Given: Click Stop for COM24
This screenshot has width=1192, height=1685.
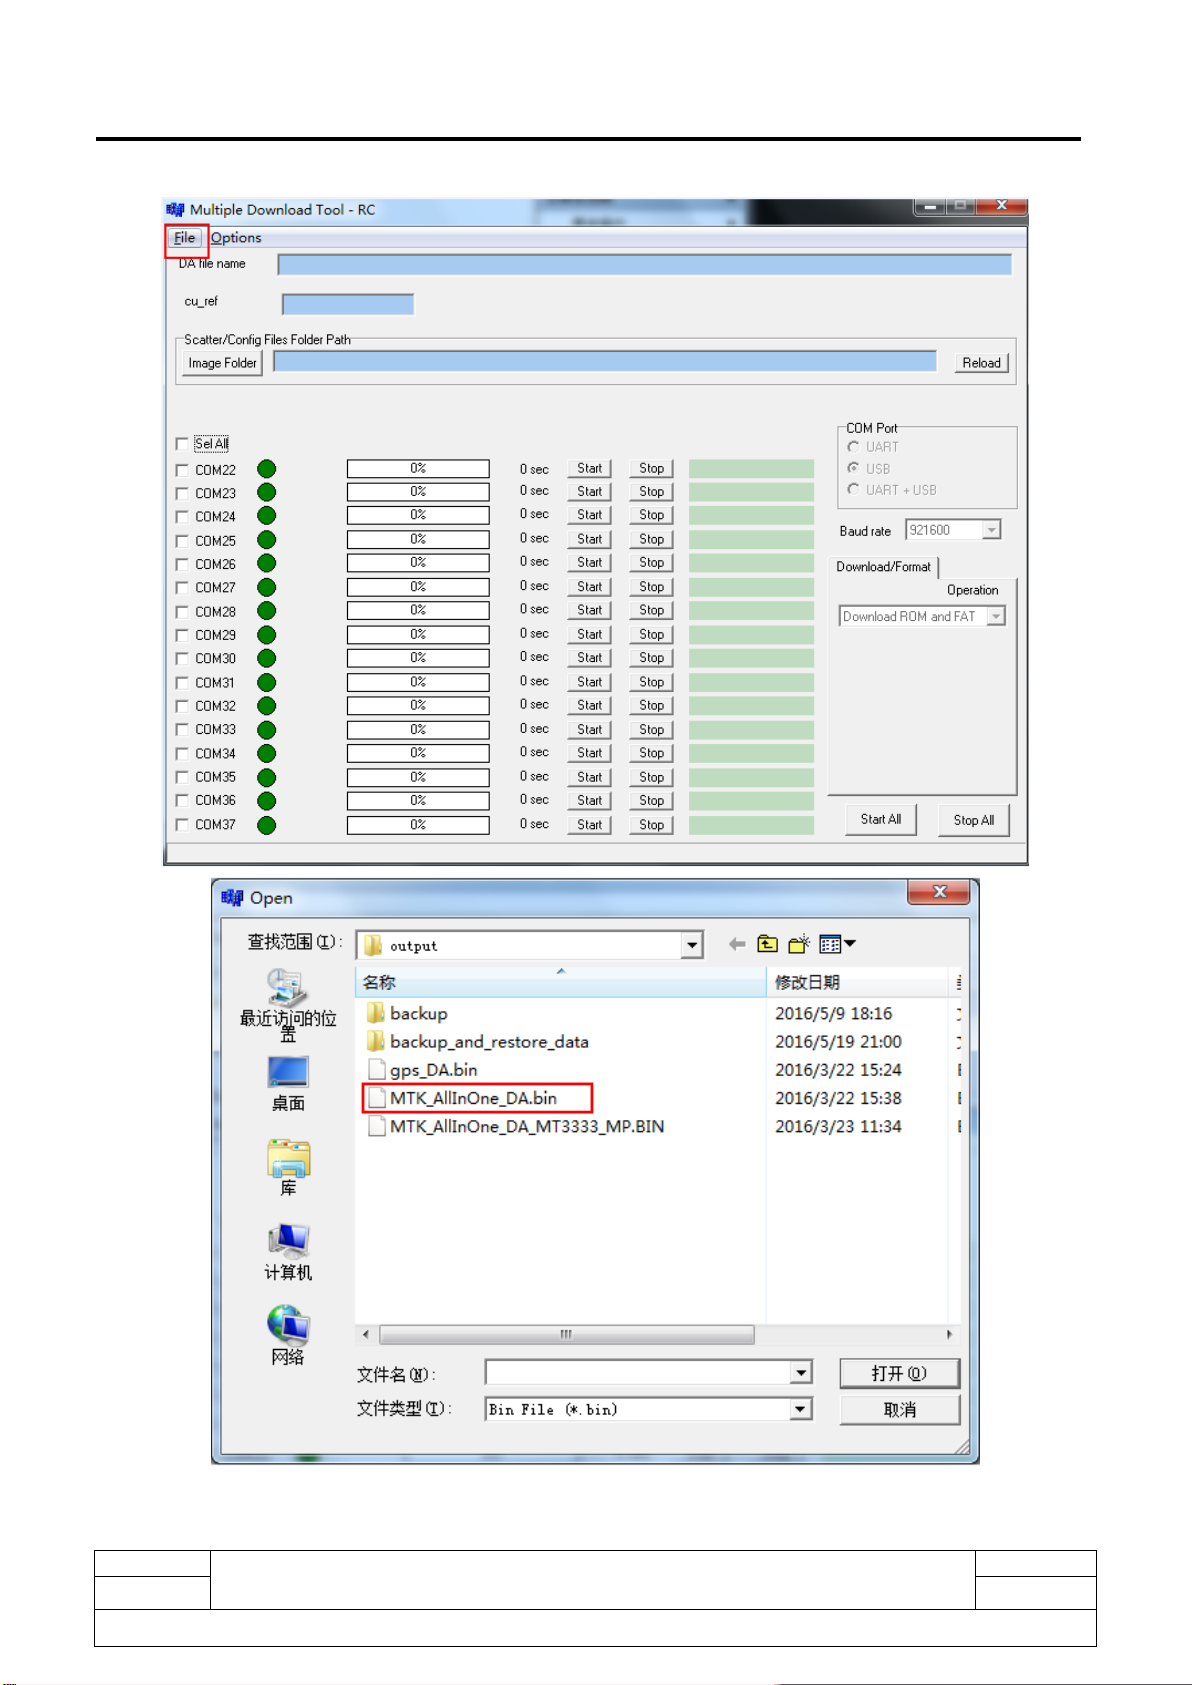Looking at the screenshot, I should 651,515.
